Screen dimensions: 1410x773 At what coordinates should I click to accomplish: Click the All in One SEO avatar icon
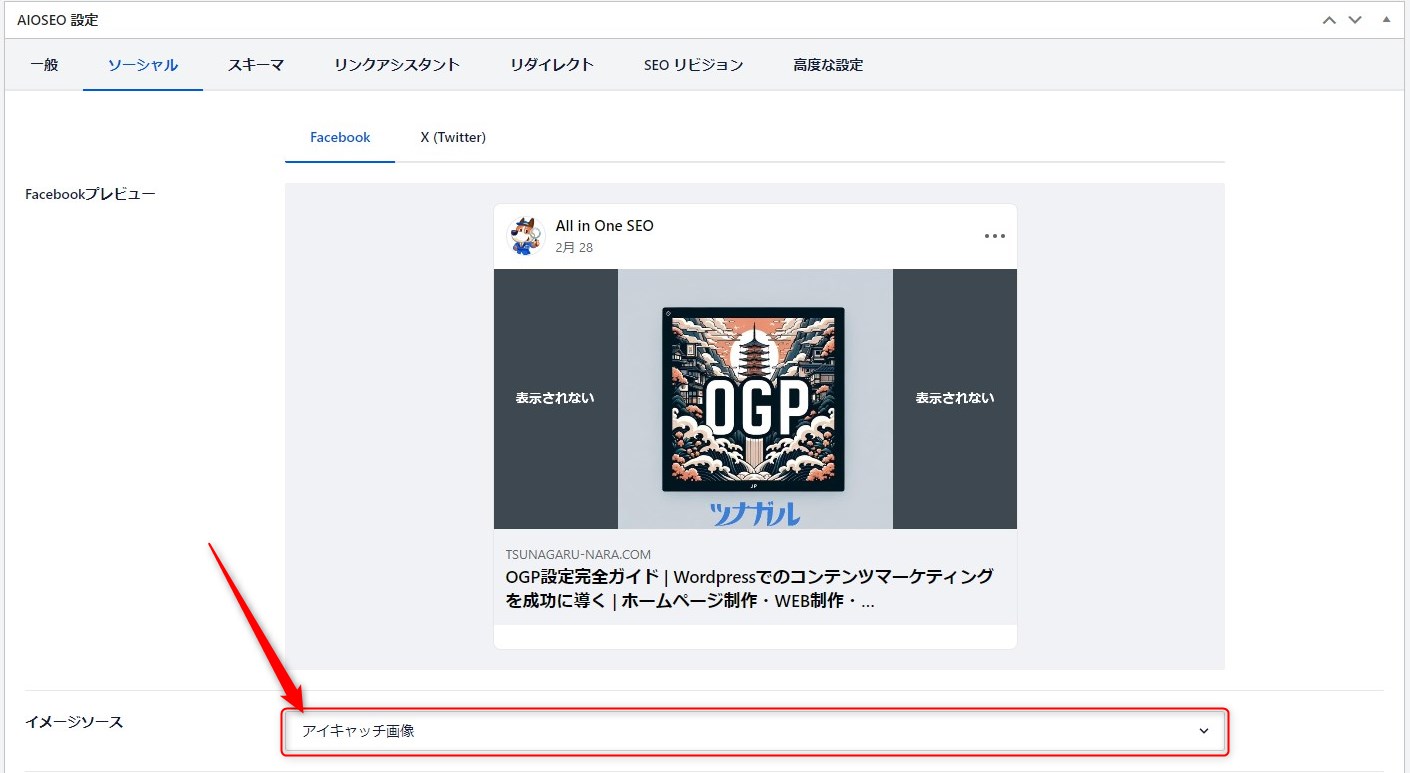click(x=525, y=236)
